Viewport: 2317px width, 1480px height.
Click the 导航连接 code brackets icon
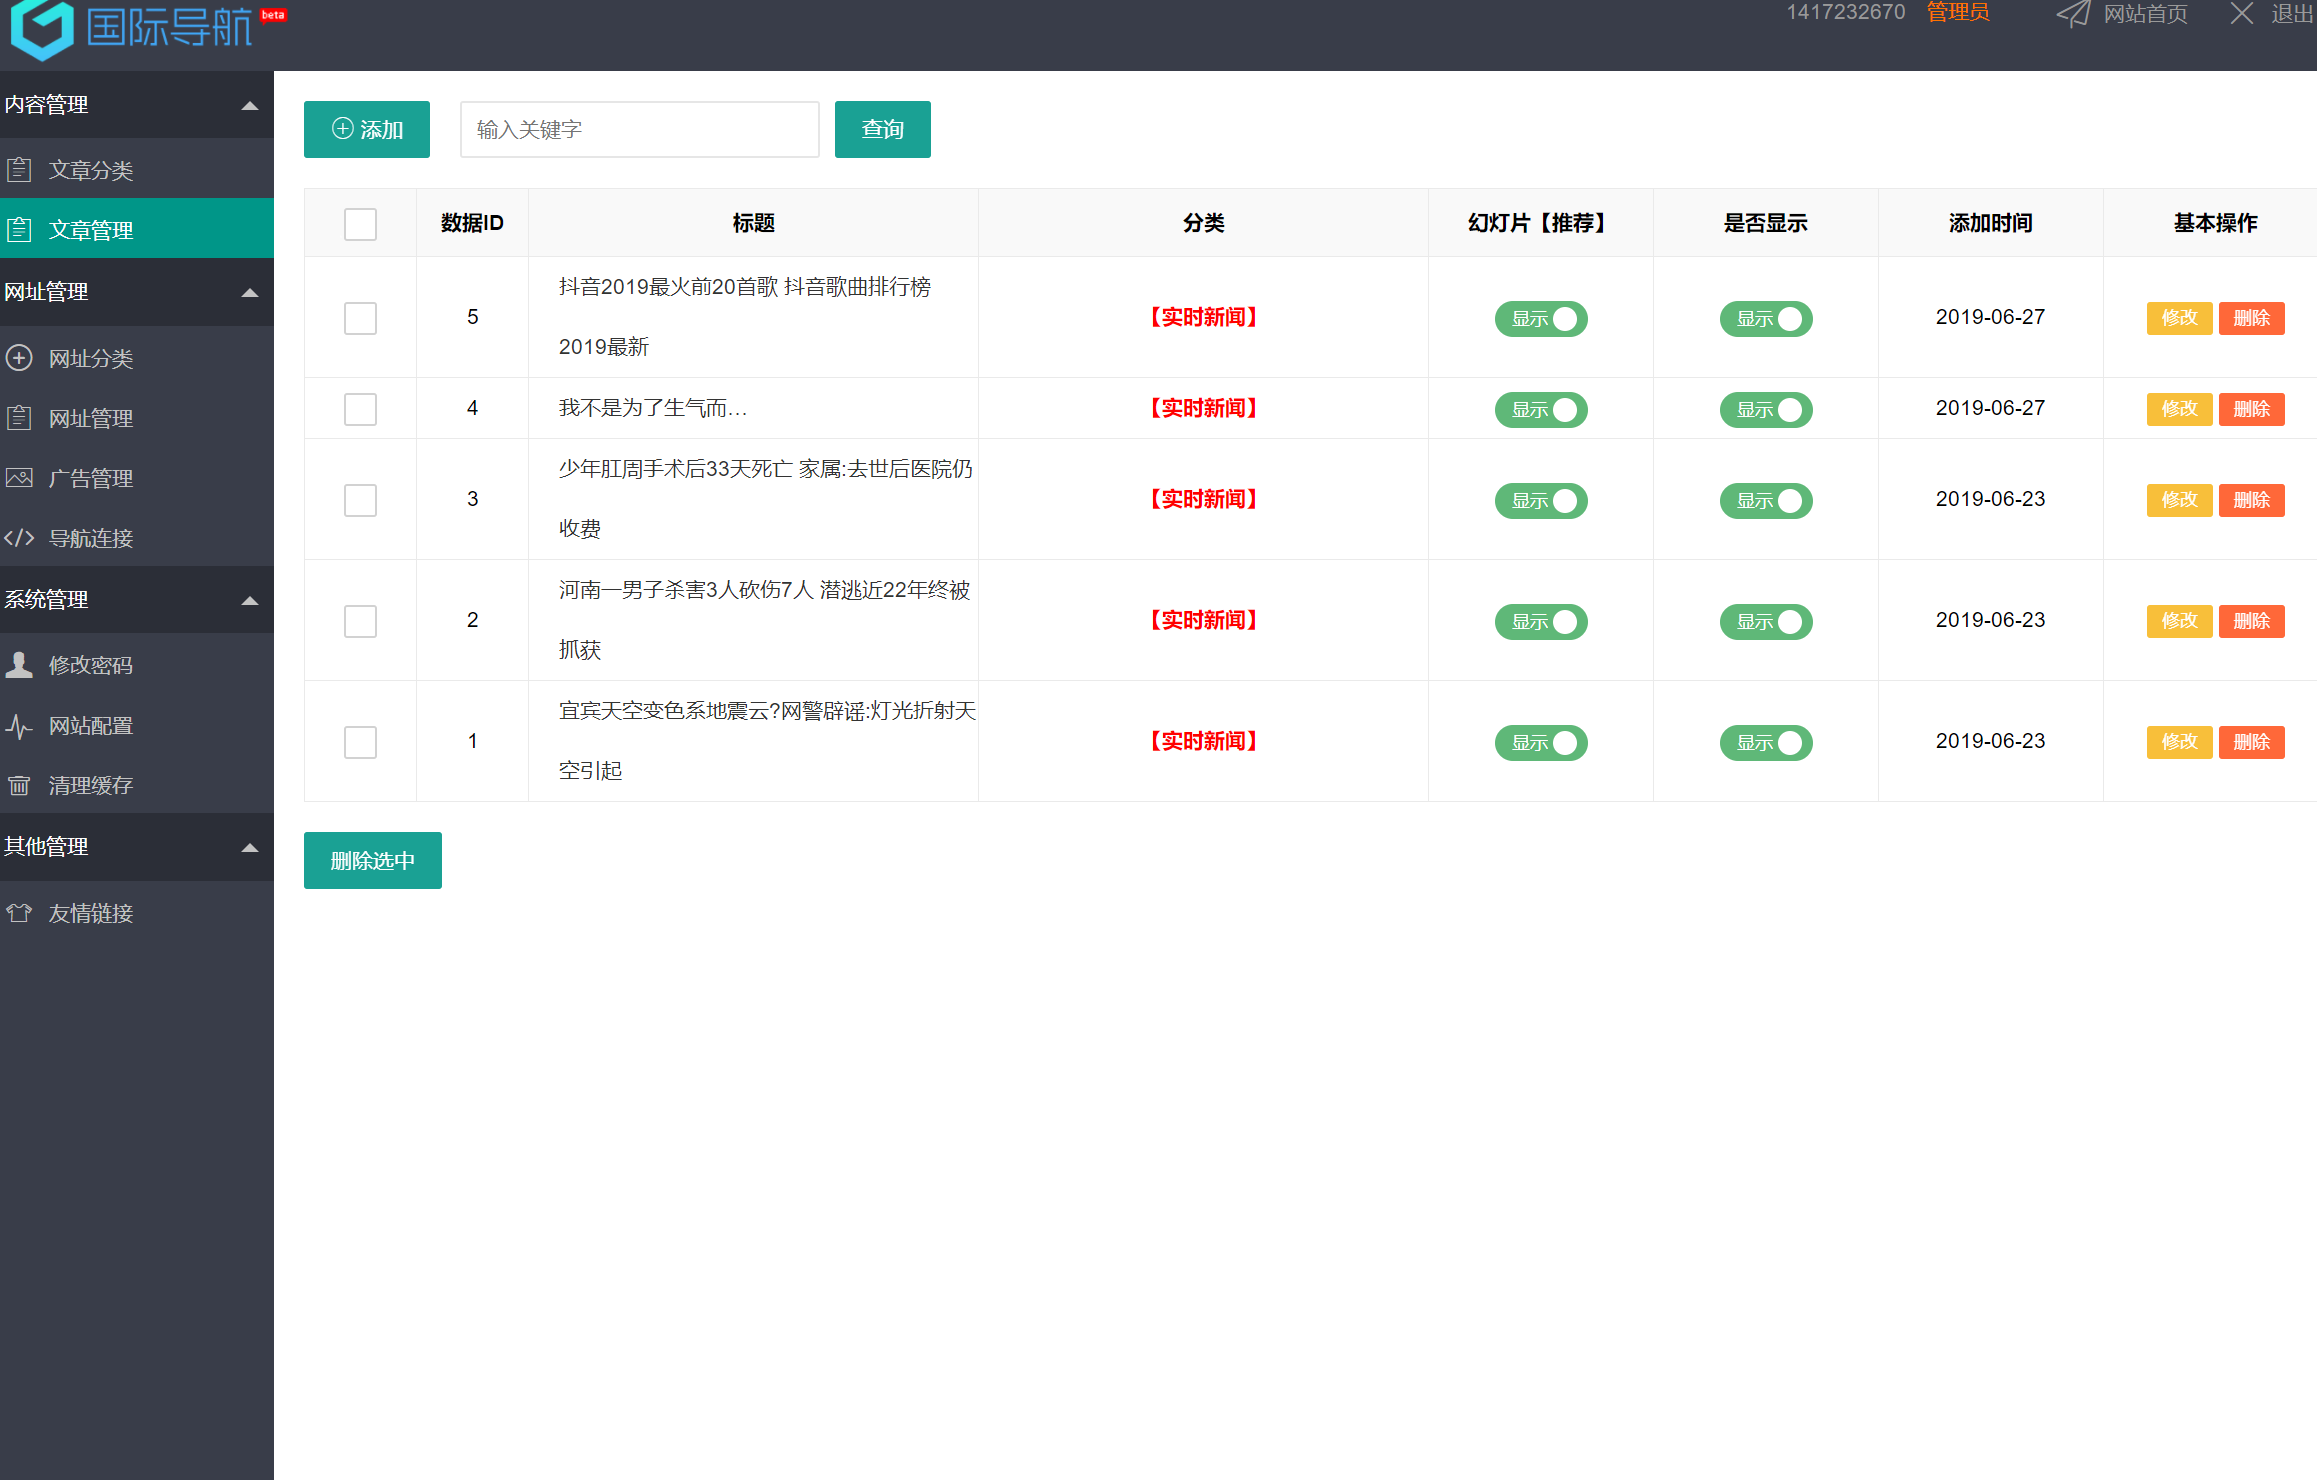(19, 538)
